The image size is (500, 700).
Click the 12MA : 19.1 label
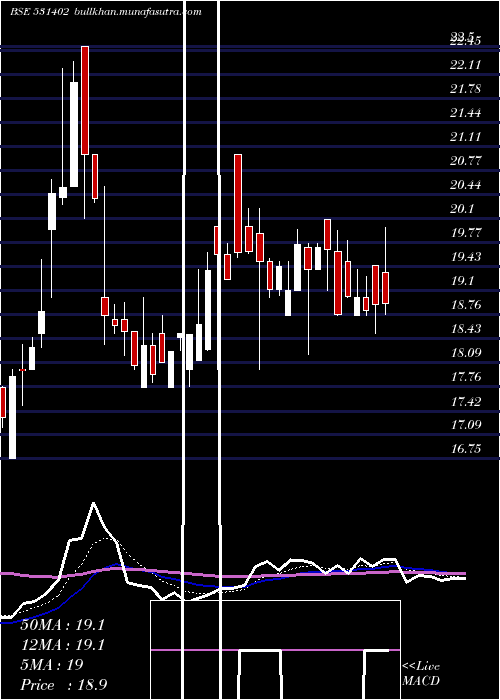pos(62,644)
